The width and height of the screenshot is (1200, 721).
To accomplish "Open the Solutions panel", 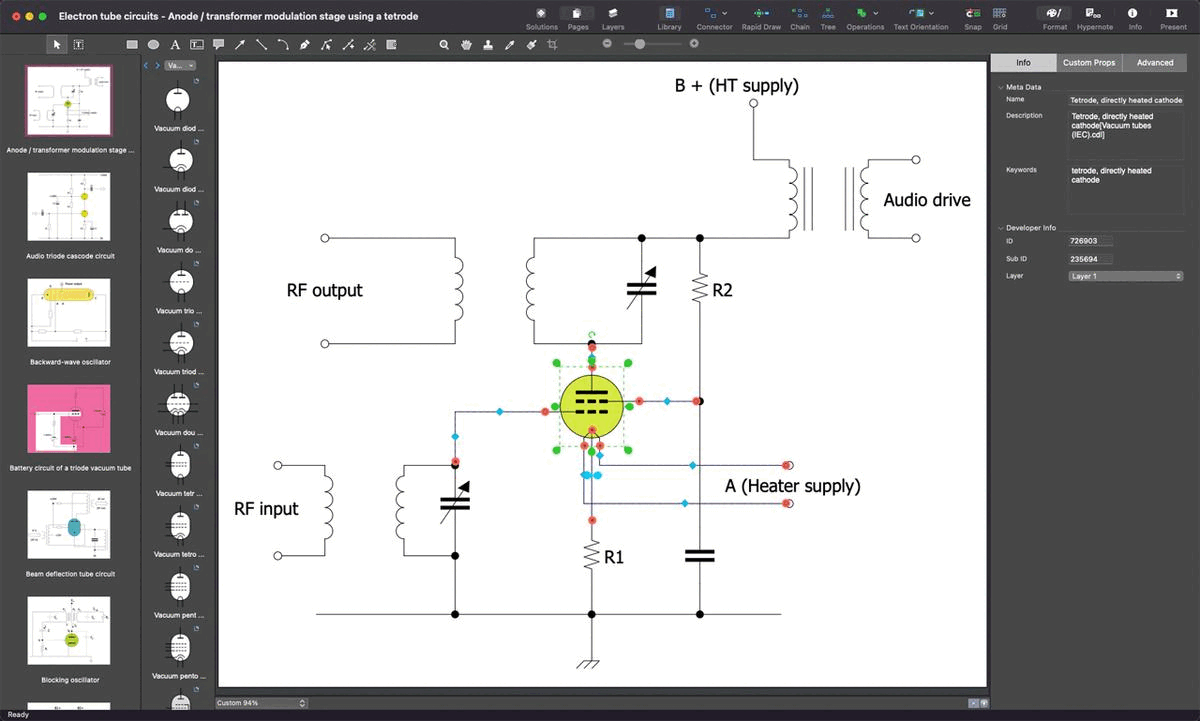I will (x=541, y=14).
